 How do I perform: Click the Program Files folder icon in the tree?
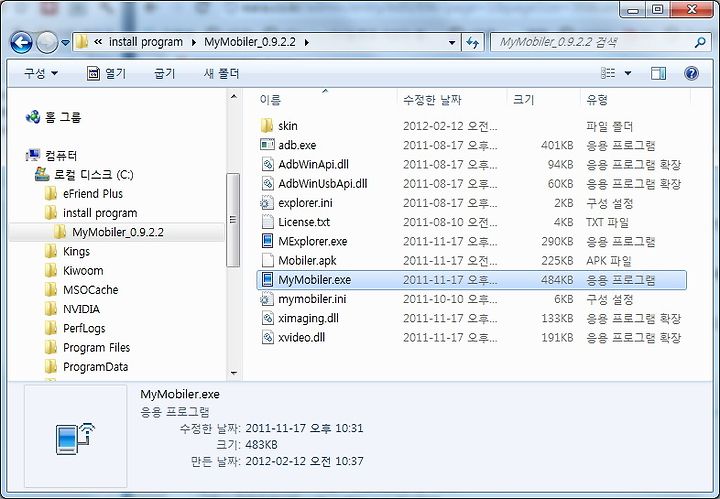[51, 348]
